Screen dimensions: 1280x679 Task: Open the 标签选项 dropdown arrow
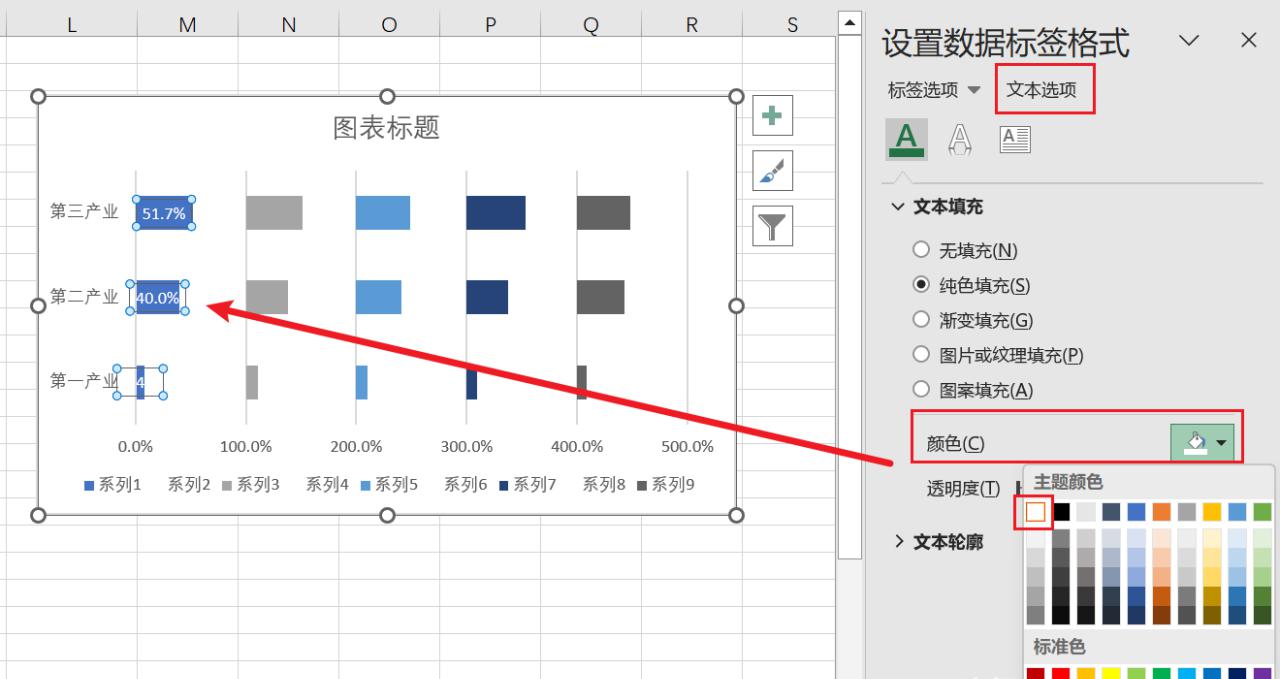[x=974, y=90]
